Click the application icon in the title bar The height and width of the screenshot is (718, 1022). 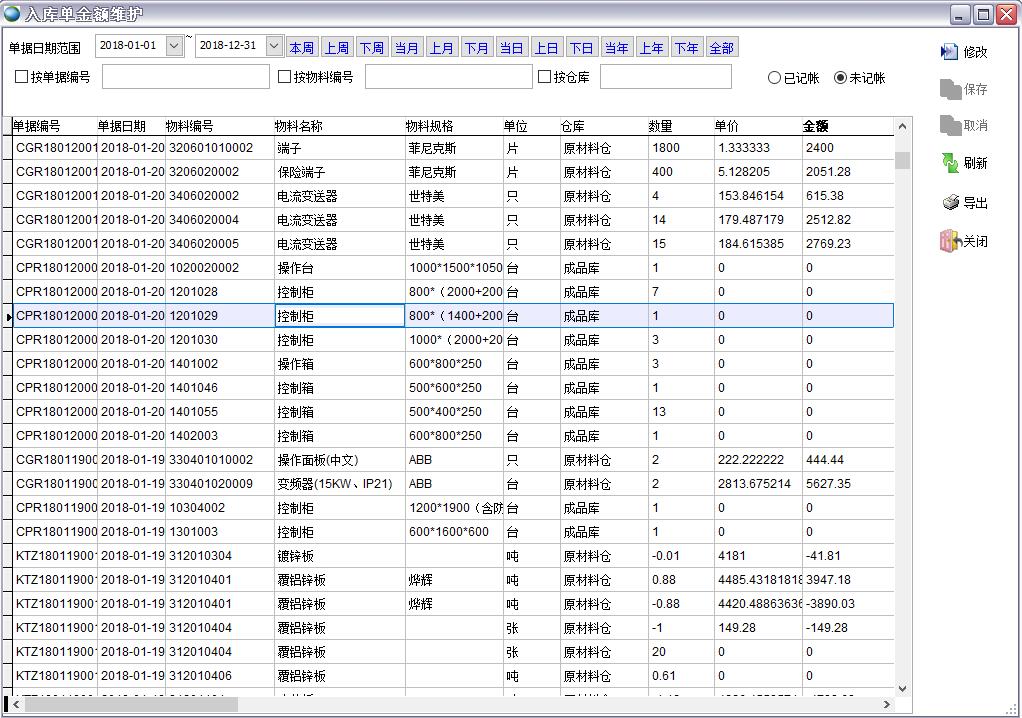coord(12,13)
